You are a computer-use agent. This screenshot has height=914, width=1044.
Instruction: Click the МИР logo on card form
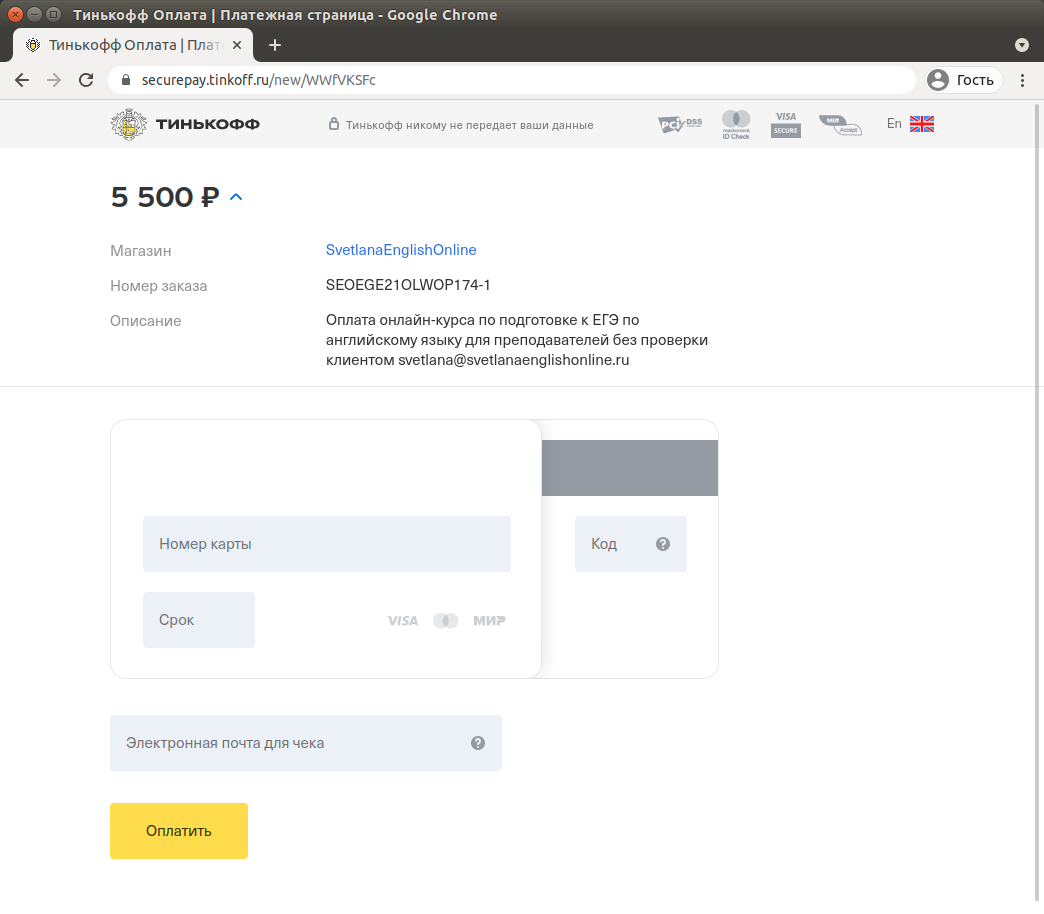(x=489, y=620)
